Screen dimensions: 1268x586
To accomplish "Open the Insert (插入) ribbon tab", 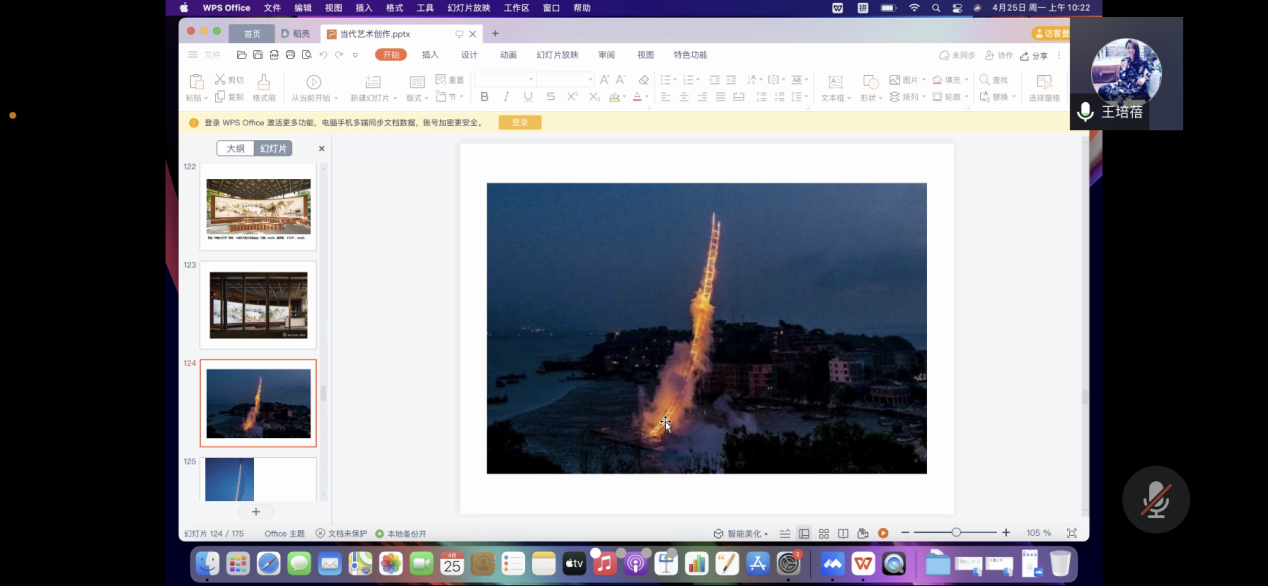I will 430,55.
